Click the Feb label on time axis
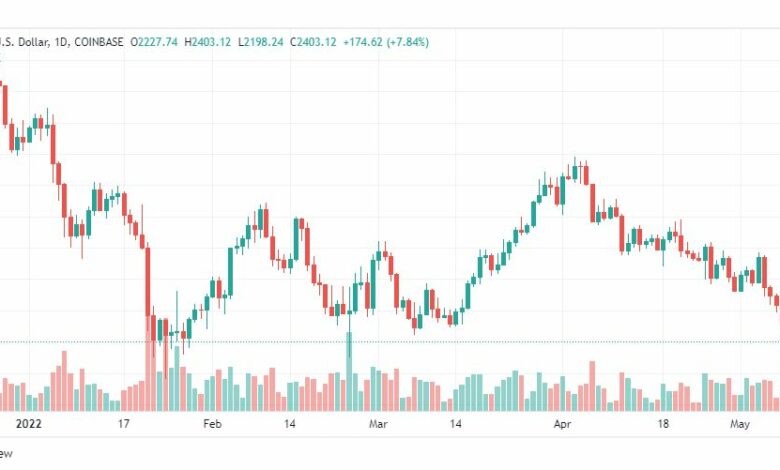780x470 pixels. [x=212, y=424]
